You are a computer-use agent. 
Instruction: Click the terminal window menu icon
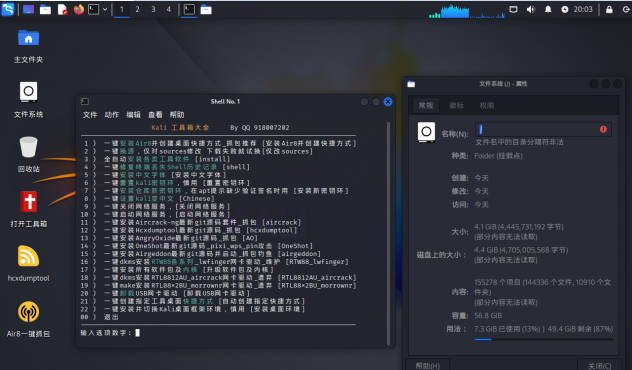click(x=85, y=102)
